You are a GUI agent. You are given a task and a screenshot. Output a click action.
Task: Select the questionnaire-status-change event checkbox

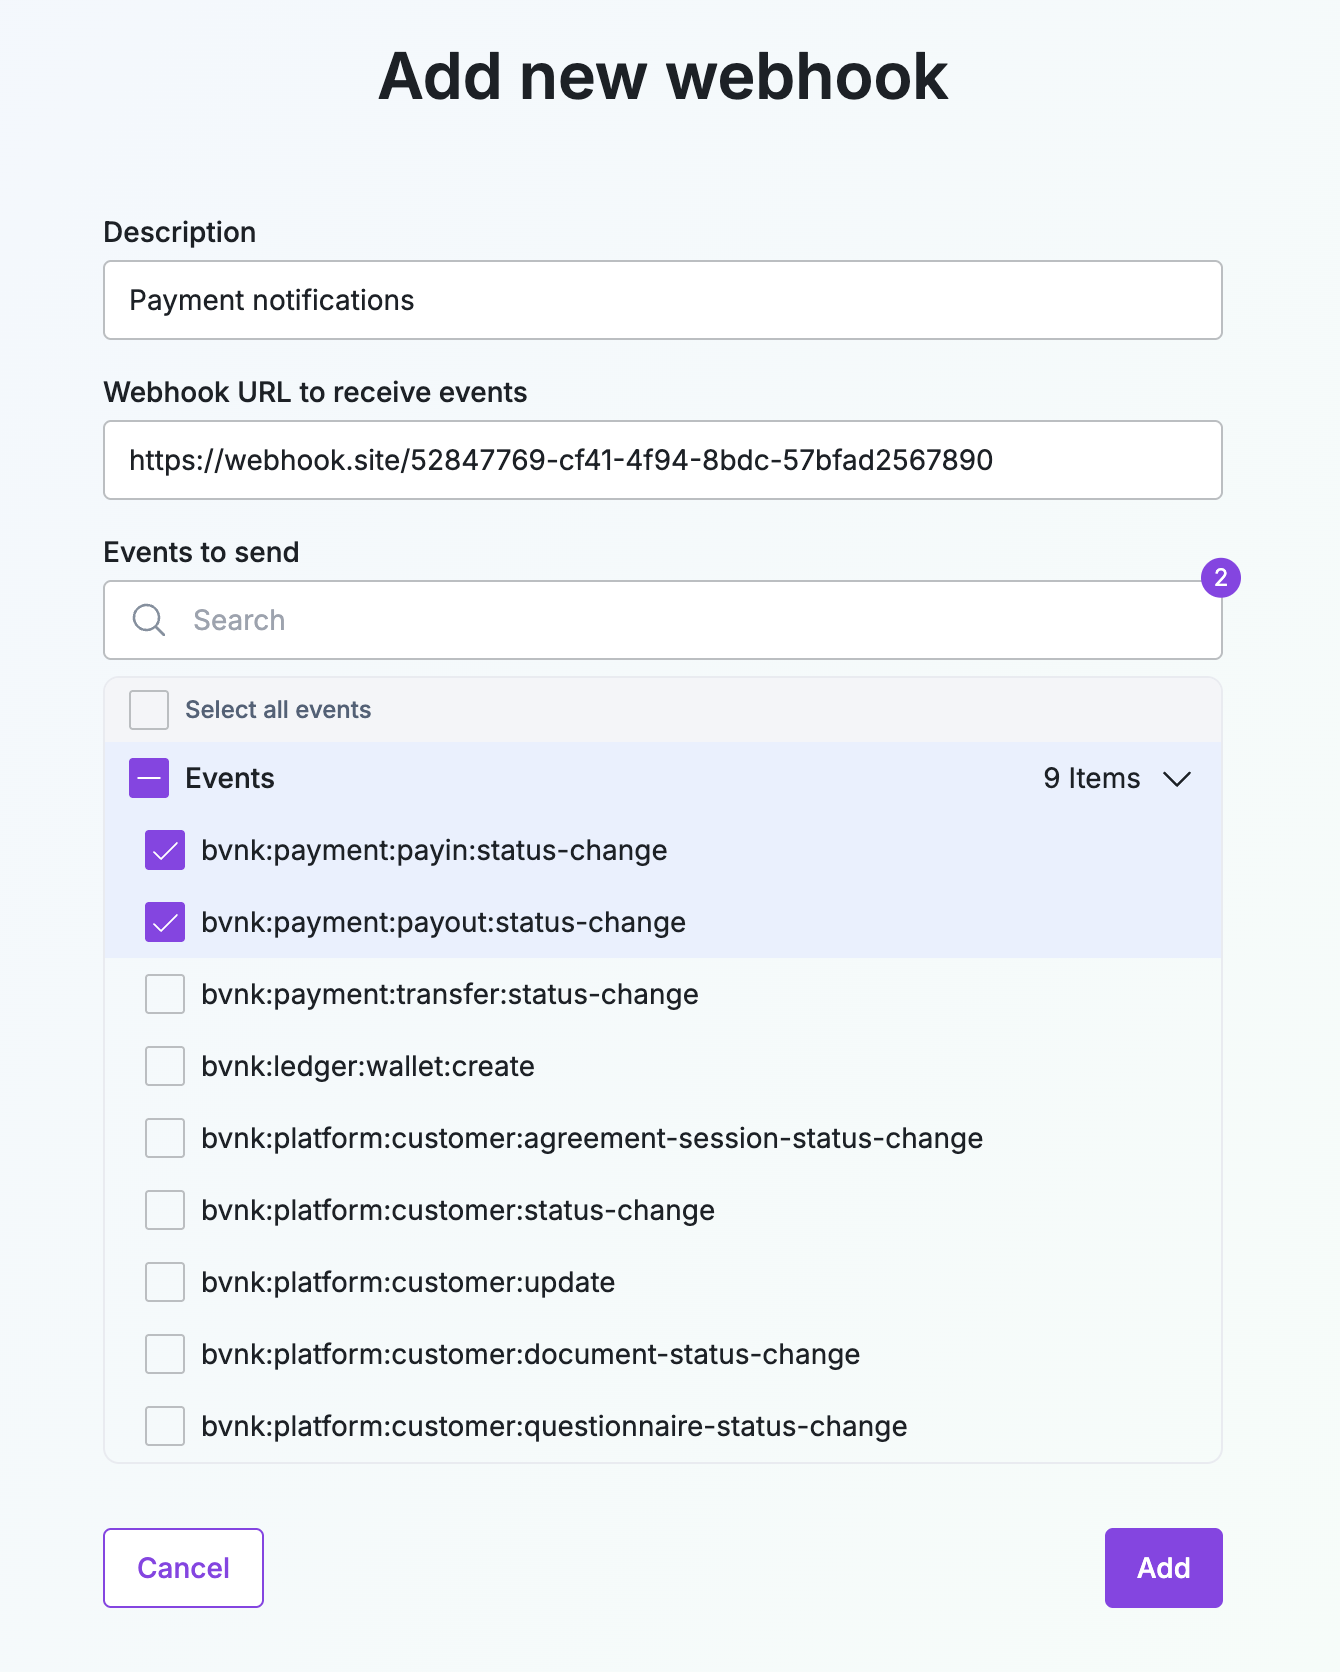(165, 1426)
